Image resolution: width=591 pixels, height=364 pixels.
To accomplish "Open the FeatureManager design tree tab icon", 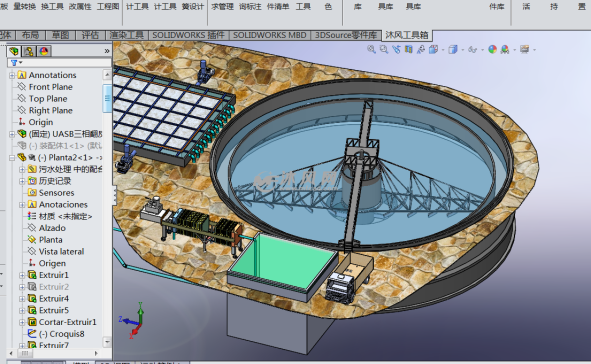I will point(14,51).
